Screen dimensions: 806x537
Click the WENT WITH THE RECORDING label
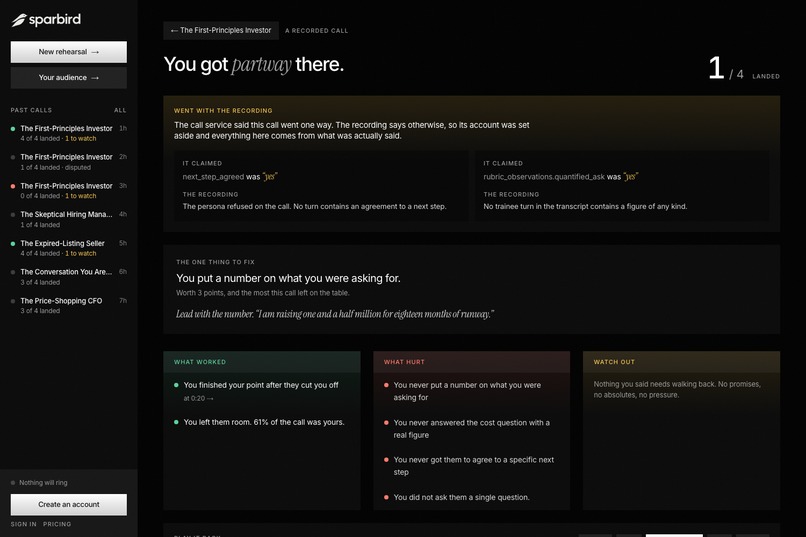pyautogui.click(x=223, y=110)
